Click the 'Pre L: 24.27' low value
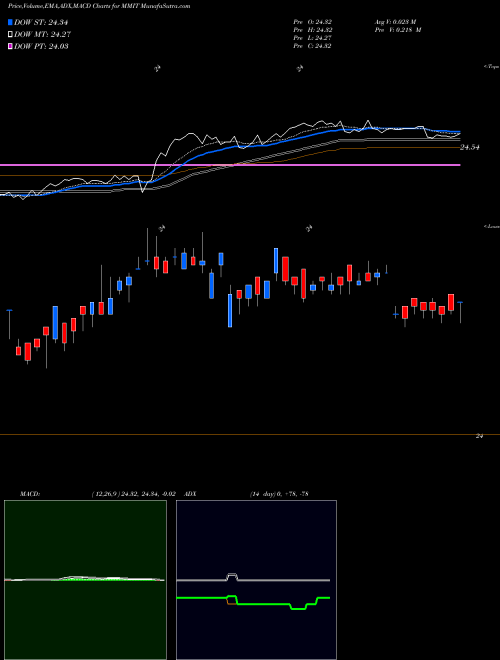This screenshot has height=660, width=500. (x=312, y=38)
